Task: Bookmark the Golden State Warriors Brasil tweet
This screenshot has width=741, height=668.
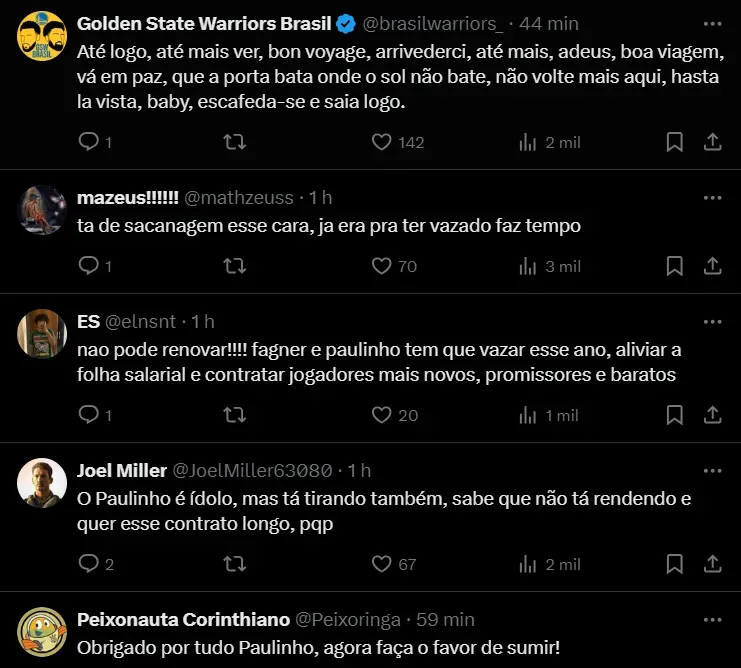Action: coord(675,142)
